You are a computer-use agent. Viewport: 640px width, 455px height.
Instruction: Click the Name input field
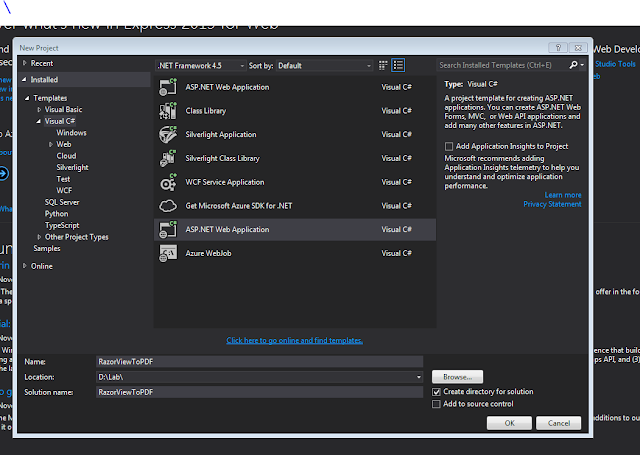click(x=260, y=362)
